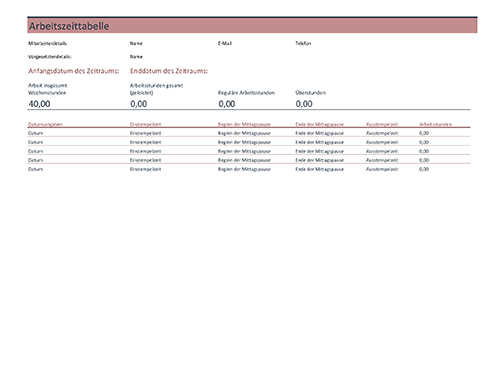498x382 pixels.
Task: Click the E-Mail field in employee row
Action: coord(225,43)
